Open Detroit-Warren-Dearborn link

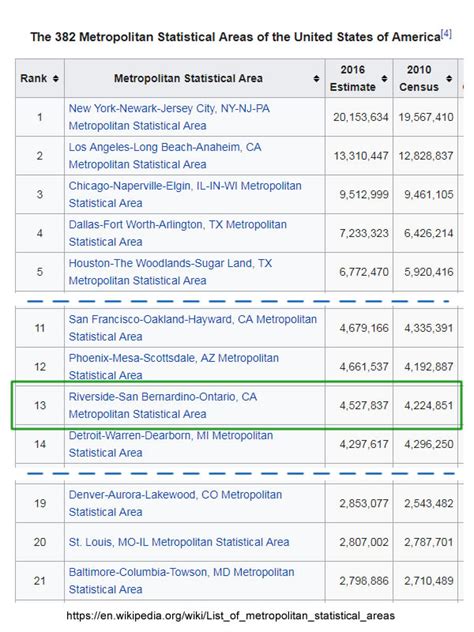point(171,444)
